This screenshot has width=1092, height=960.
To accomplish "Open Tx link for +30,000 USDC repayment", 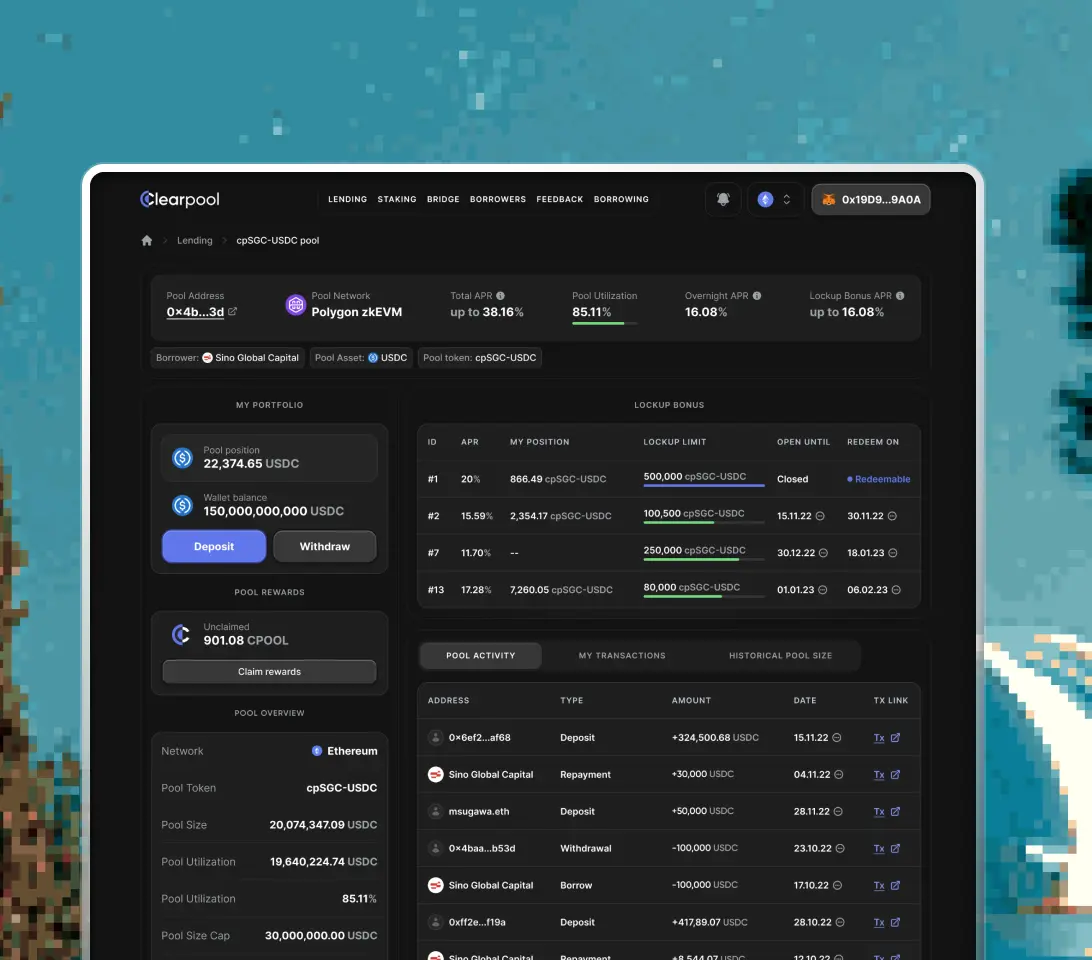I will (x=879, y=775).
